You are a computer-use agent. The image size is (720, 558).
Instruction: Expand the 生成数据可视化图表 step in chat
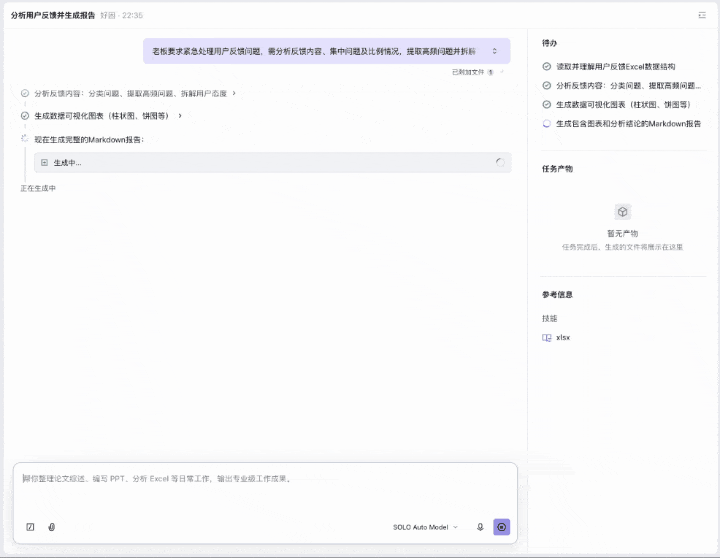[180, 116]
